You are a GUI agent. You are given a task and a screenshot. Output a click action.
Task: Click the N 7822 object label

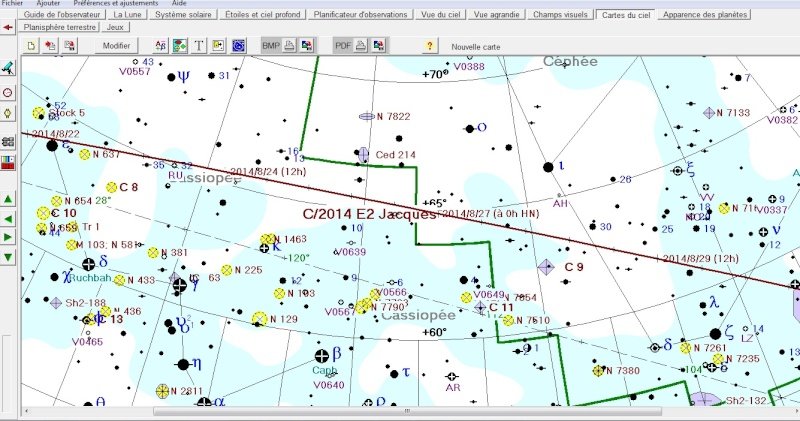pos(393,116)
